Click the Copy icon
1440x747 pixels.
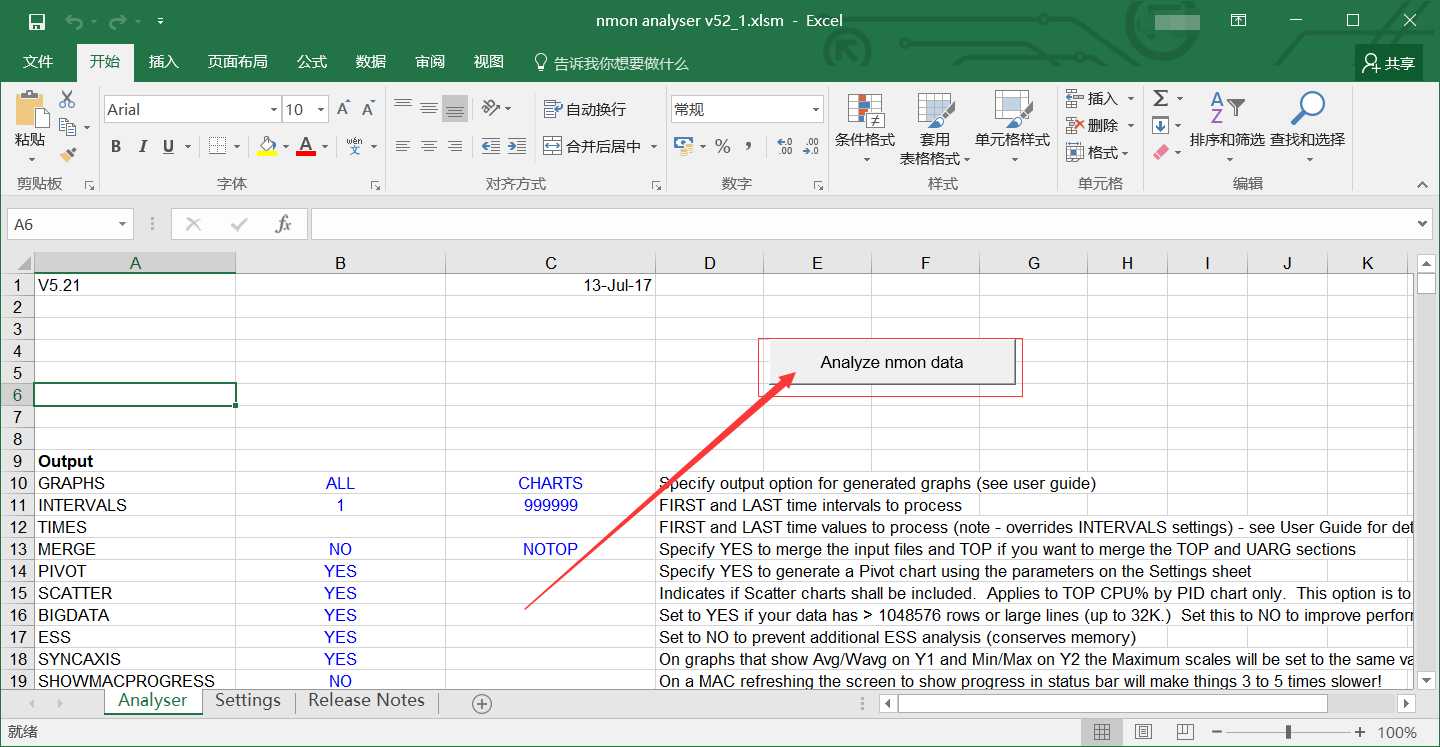point(67,127)
